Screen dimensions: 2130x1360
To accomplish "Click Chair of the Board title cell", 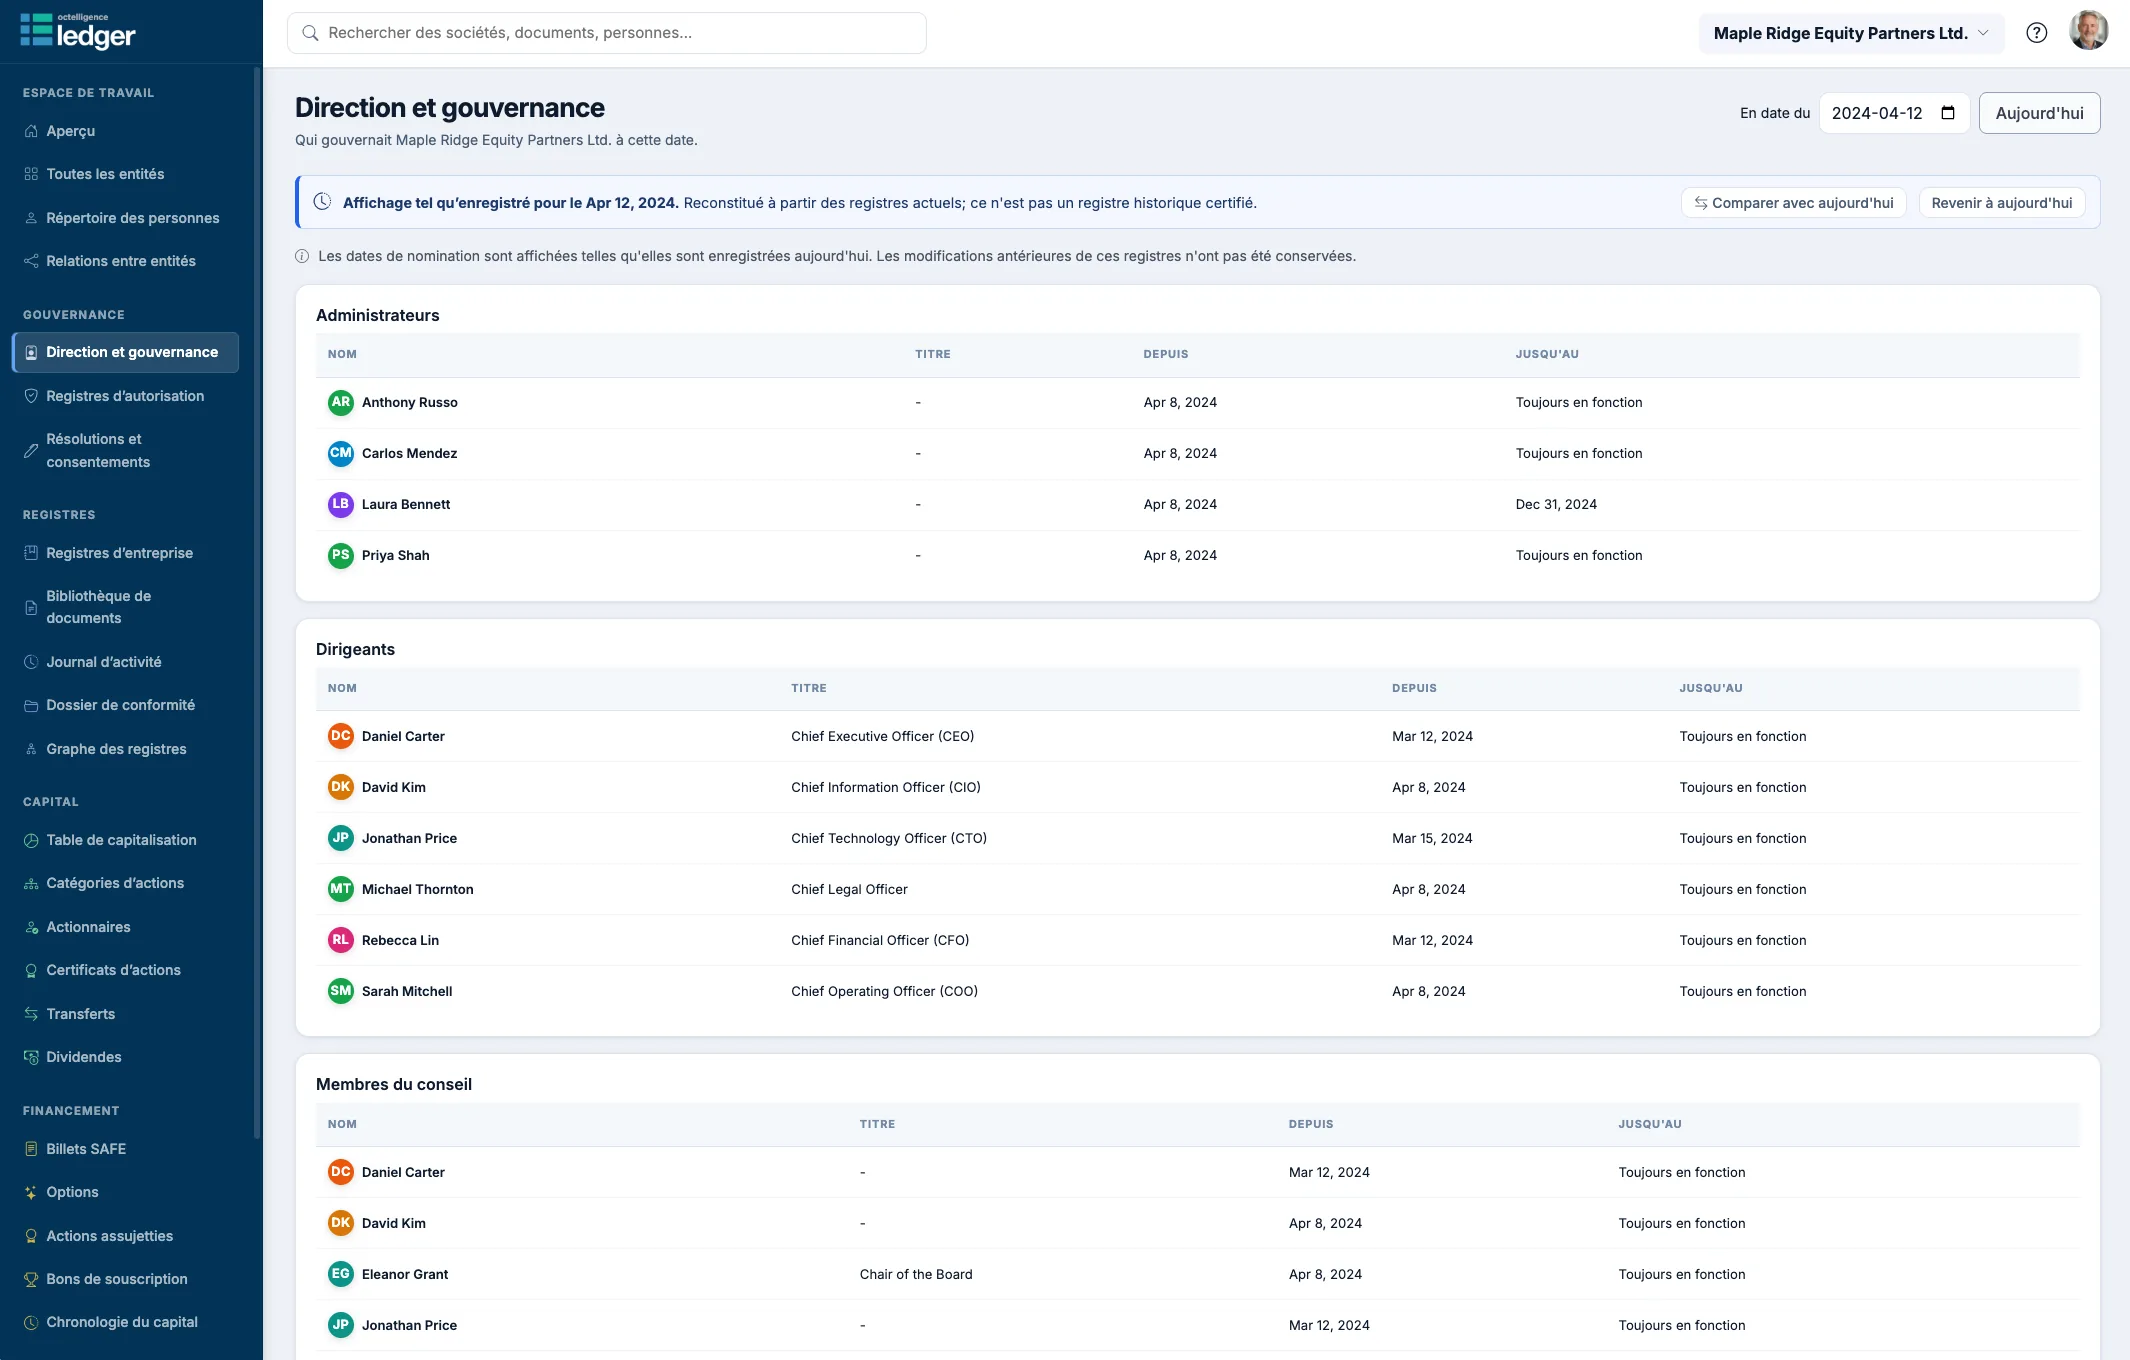I will (x=916, y=1274).
